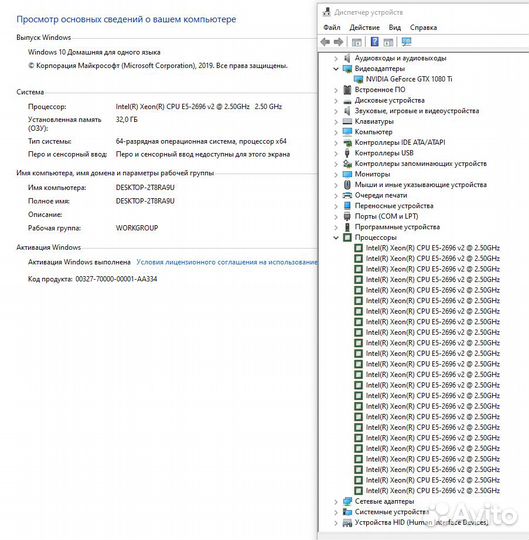Viewport: 529px width, 540px height.
Task: Expand Программные устройства
Action: (x=336, y=227)
